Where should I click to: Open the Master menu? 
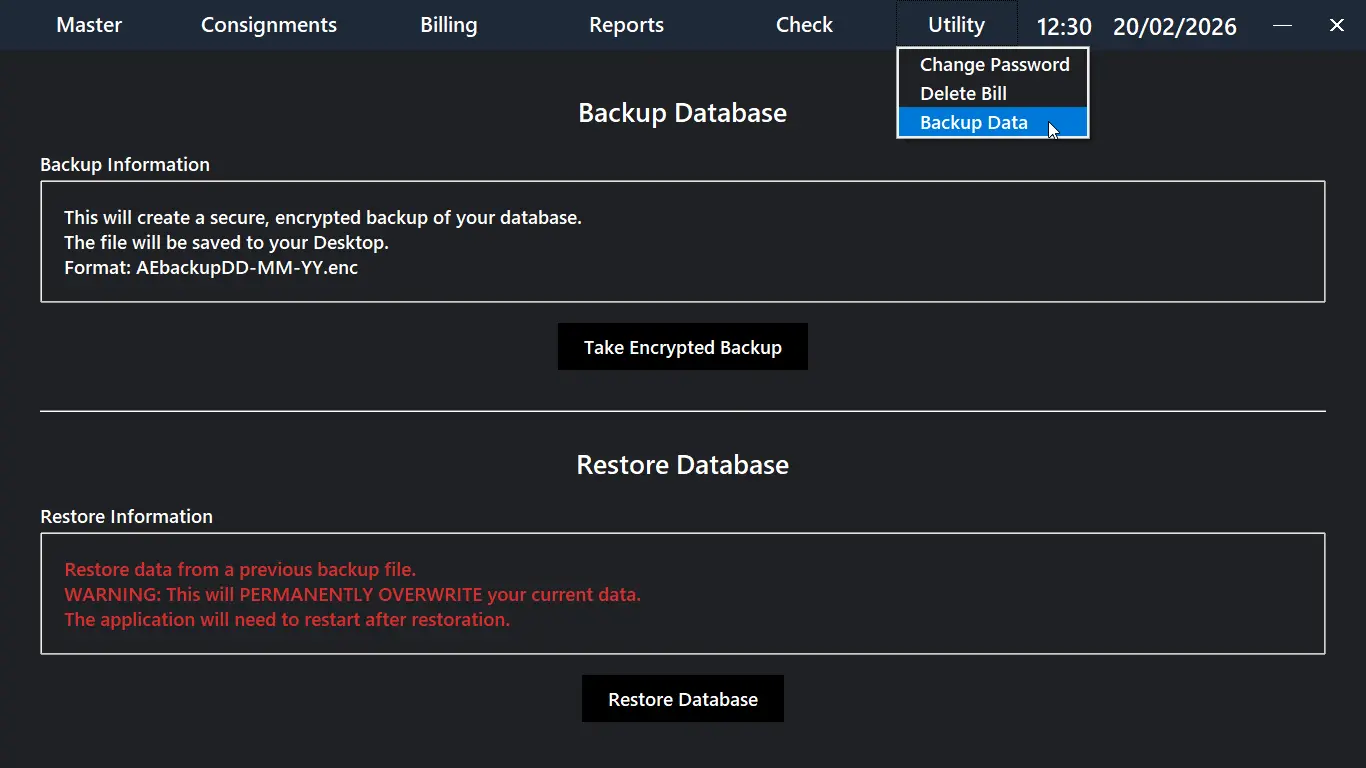click(x=89, y=25)
